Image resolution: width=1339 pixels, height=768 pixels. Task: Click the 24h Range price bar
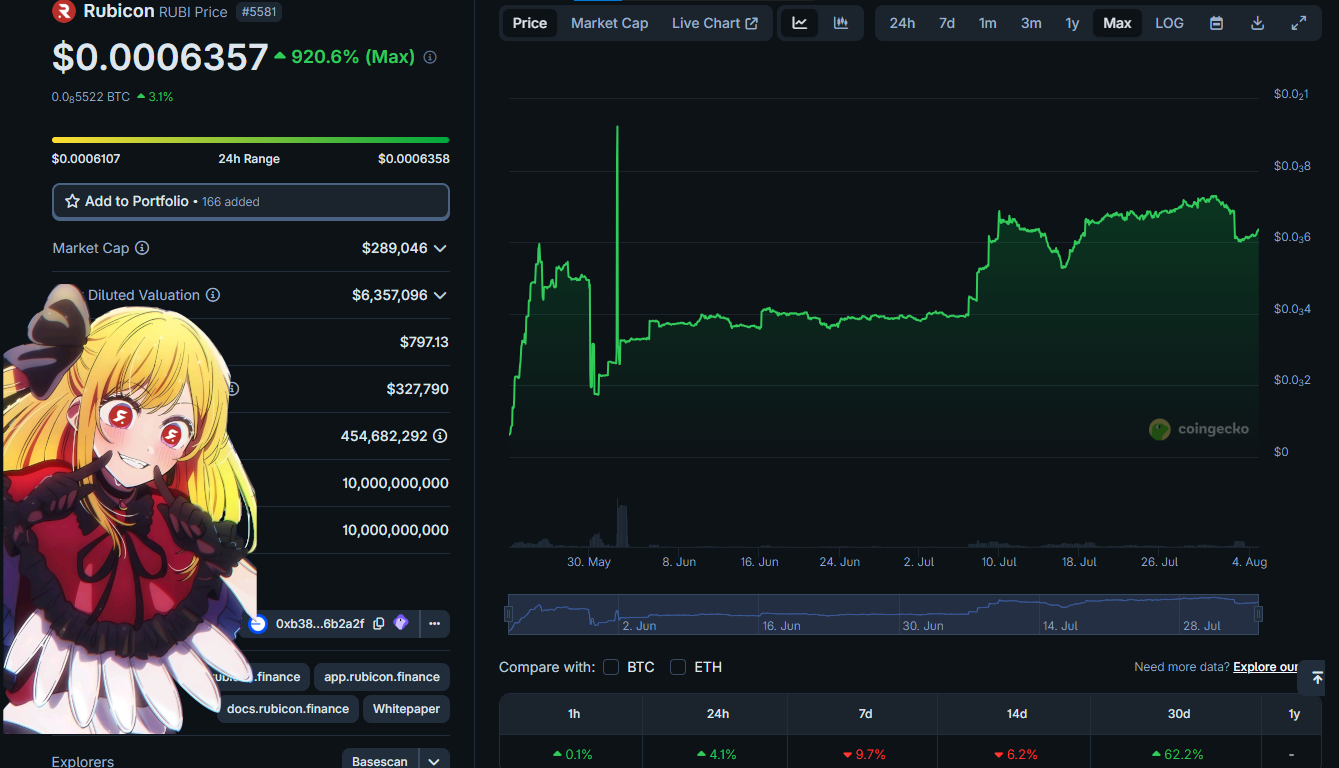pos(251,140)
